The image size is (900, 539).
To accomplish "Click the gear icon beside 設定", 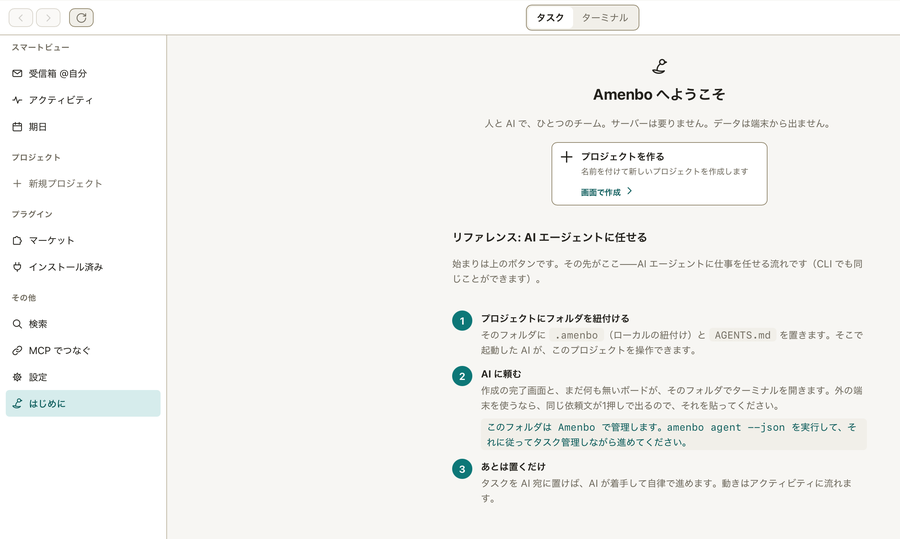I will [x=17, y=377].
